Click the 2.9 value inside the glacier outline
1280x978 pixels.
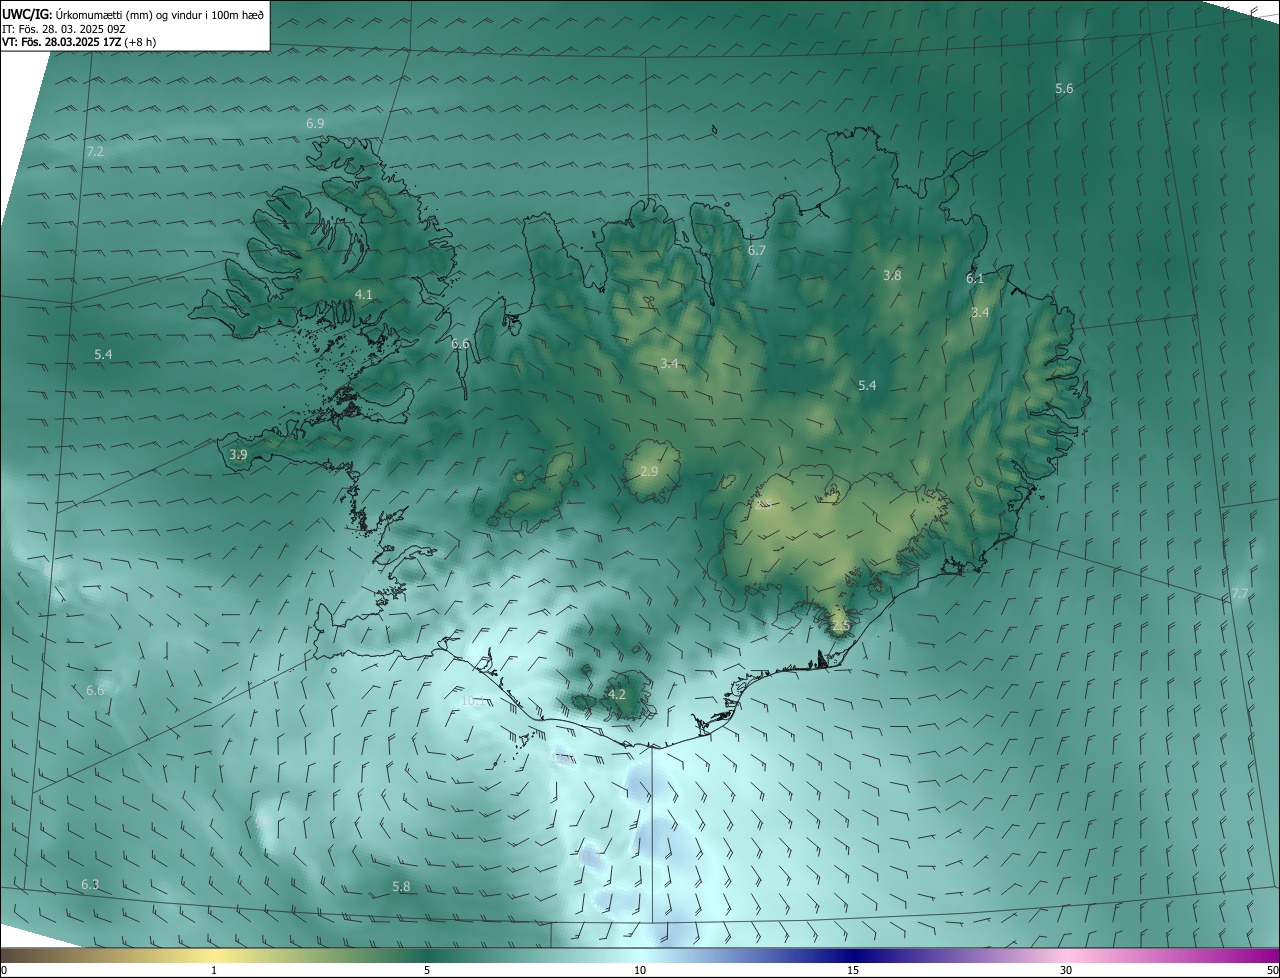pyautogui.click(x=649, y=471)
